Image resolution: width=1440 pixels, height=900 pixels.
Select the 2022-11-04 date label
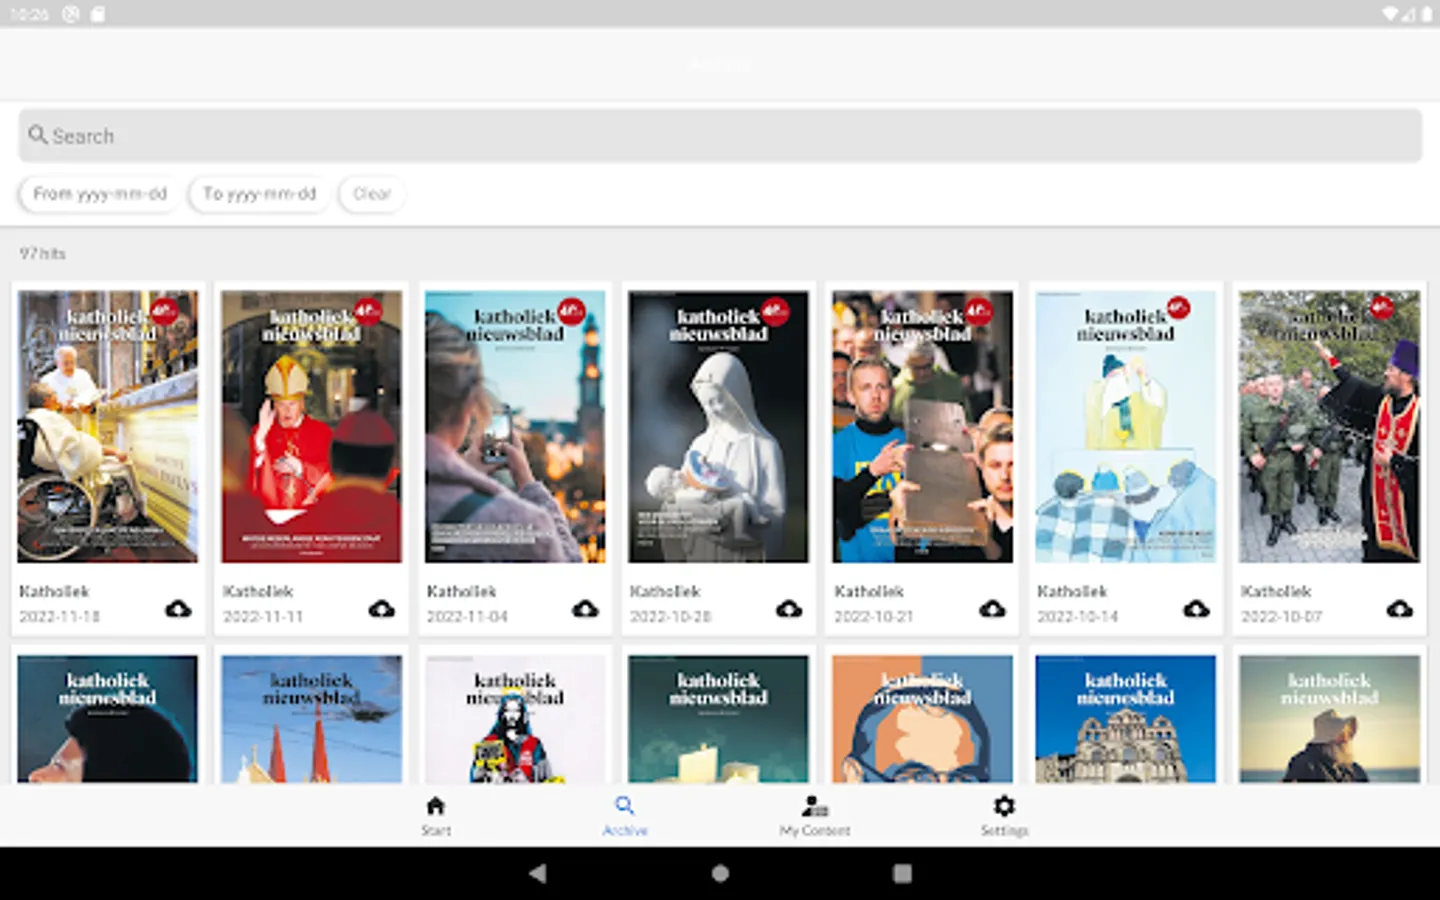(x=467, y=617)
